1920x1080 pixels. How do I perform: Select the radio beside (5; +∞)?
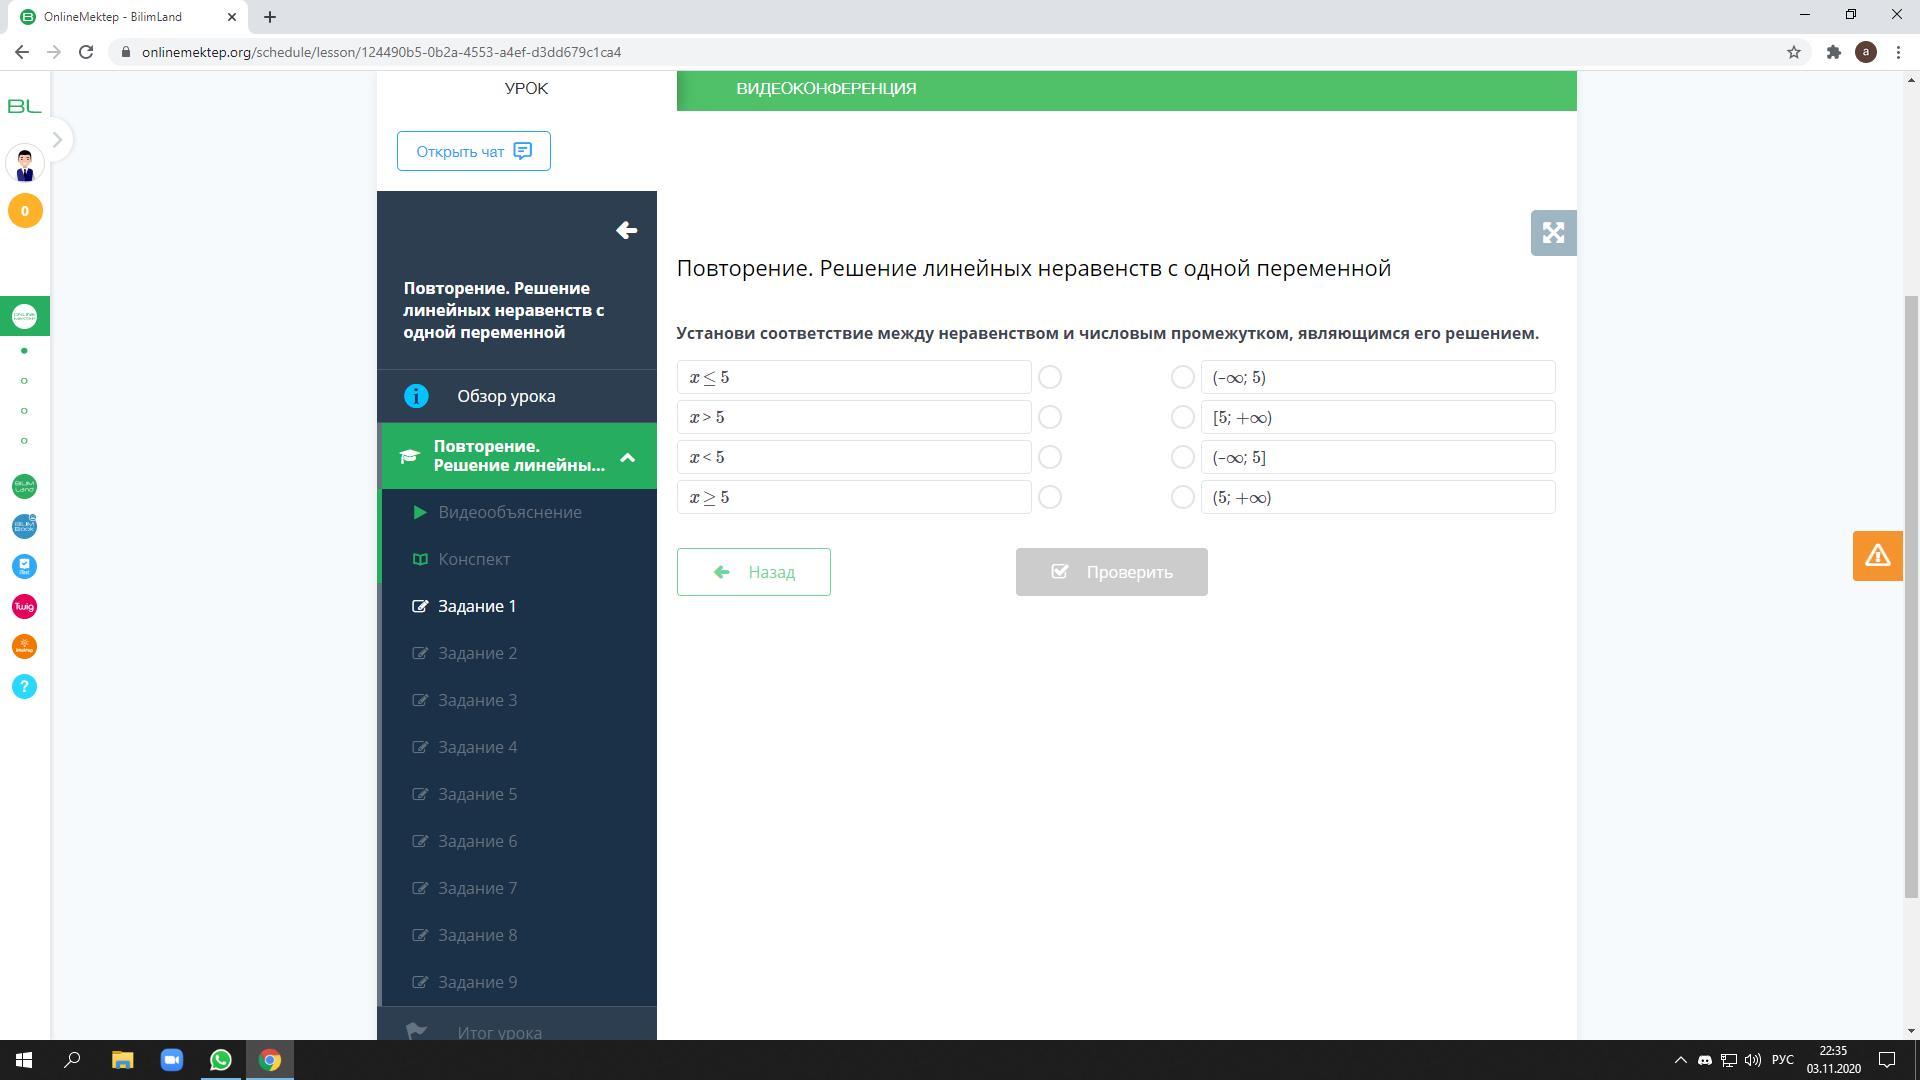tap(1182, 497)
